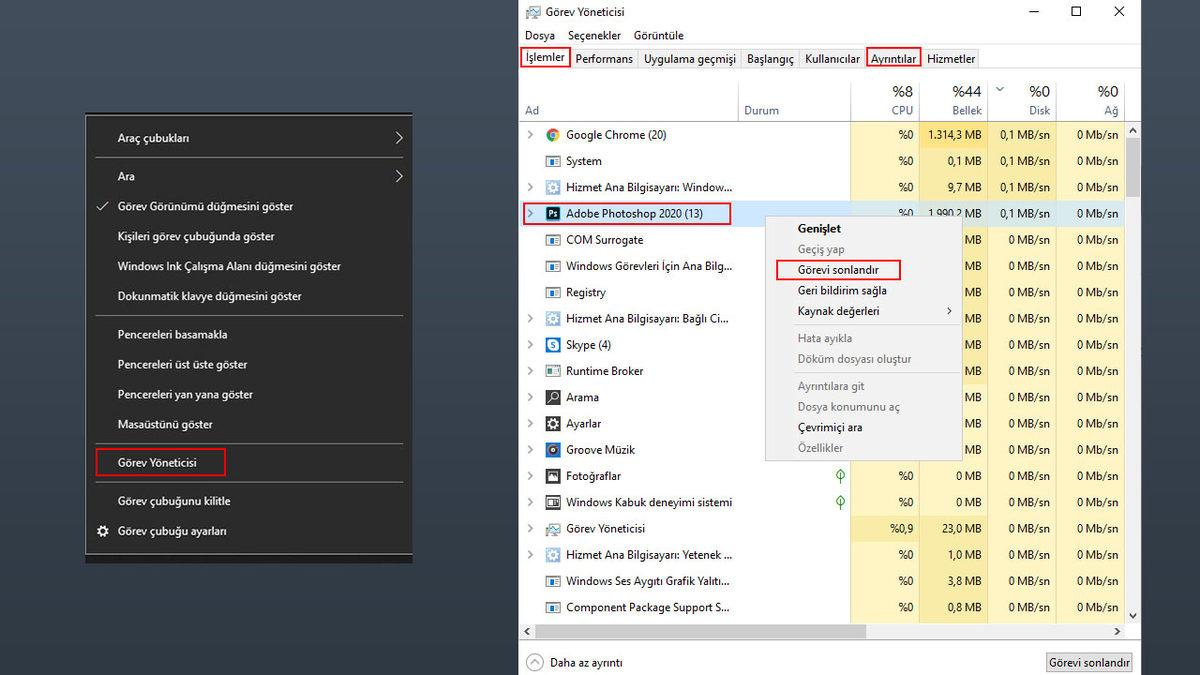The width and height of the screenshot is (1200, 675).
Task: Switch to the Performans tab
Action: (x=604, y=59)
